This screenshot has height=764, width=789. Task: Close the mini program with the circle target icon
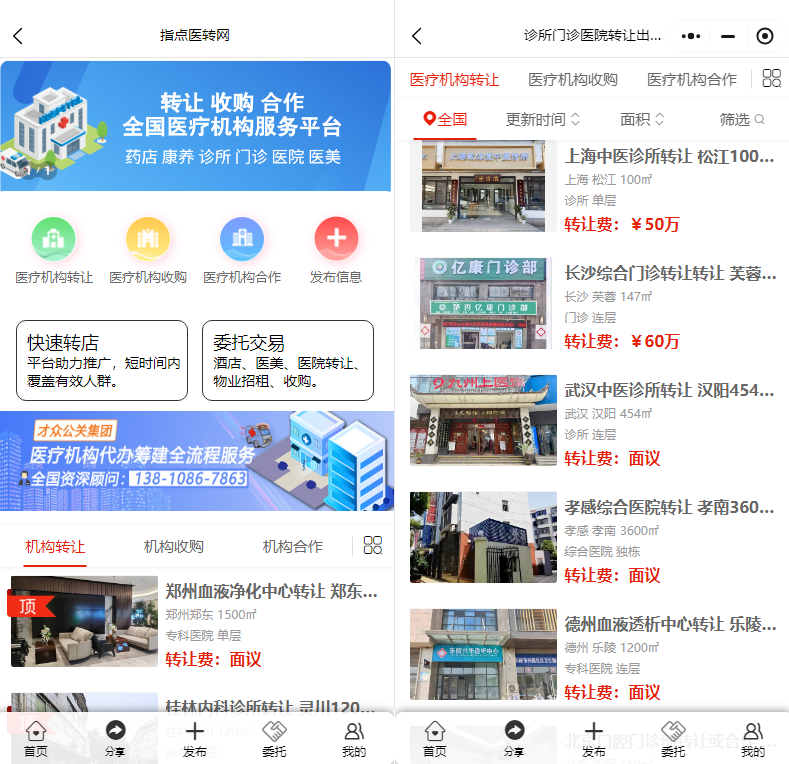(765, 36)
